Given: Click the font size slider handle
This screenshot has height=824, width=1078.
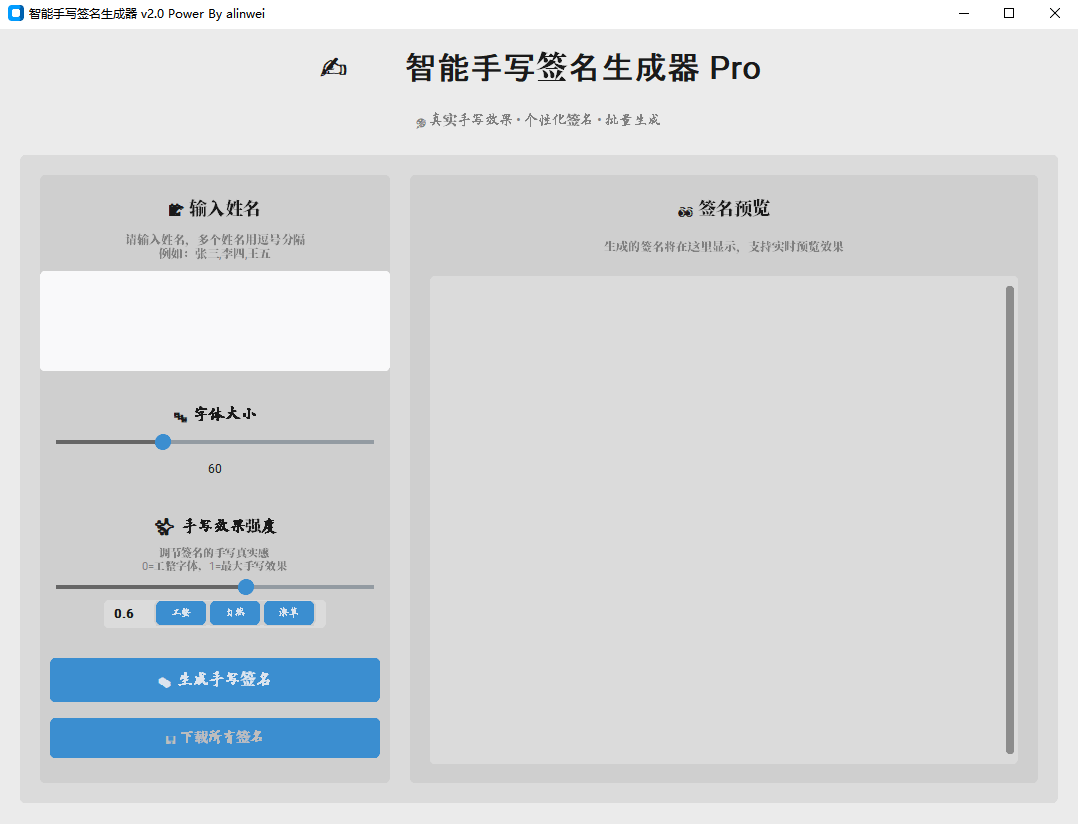Looking at the screenshot, I should (x=163, y=441).
